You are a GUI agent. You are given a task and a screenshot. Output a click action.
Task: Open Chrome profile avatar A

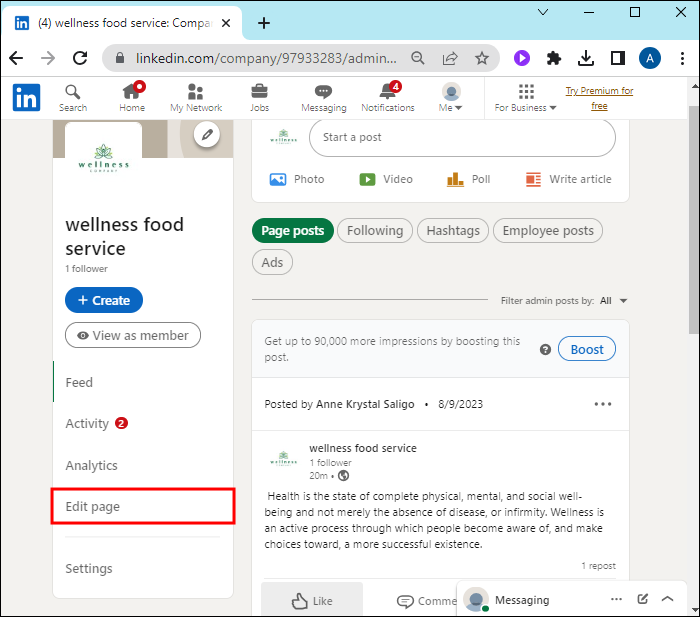[650, 58]
